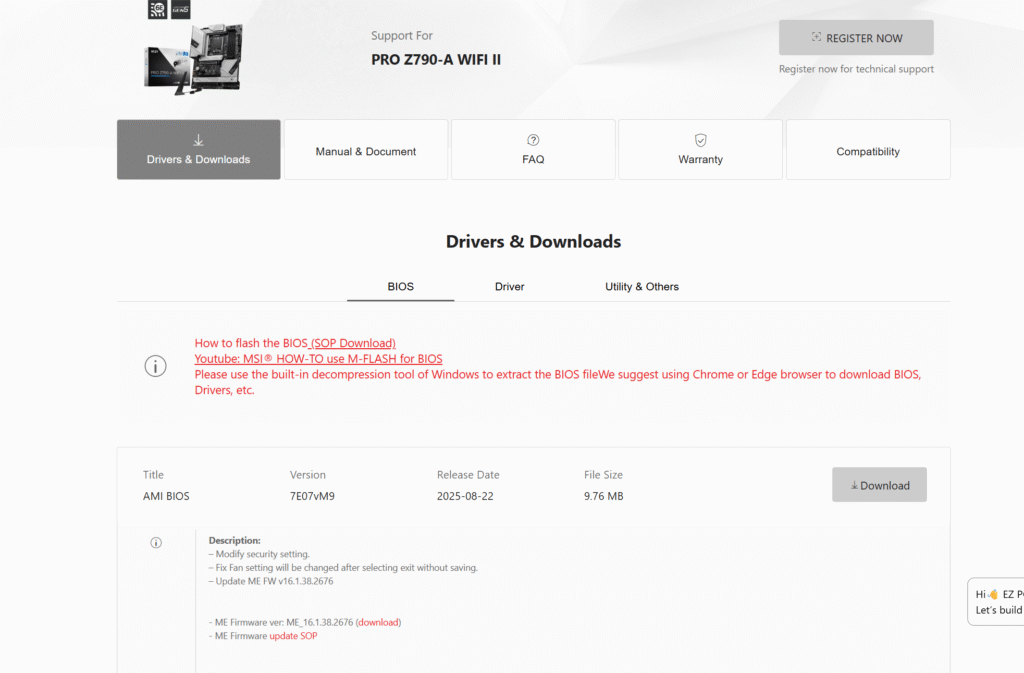Click the waving hand emoji in chat bubble
This screenshot has width=1024, height=673.
[993, 594]
